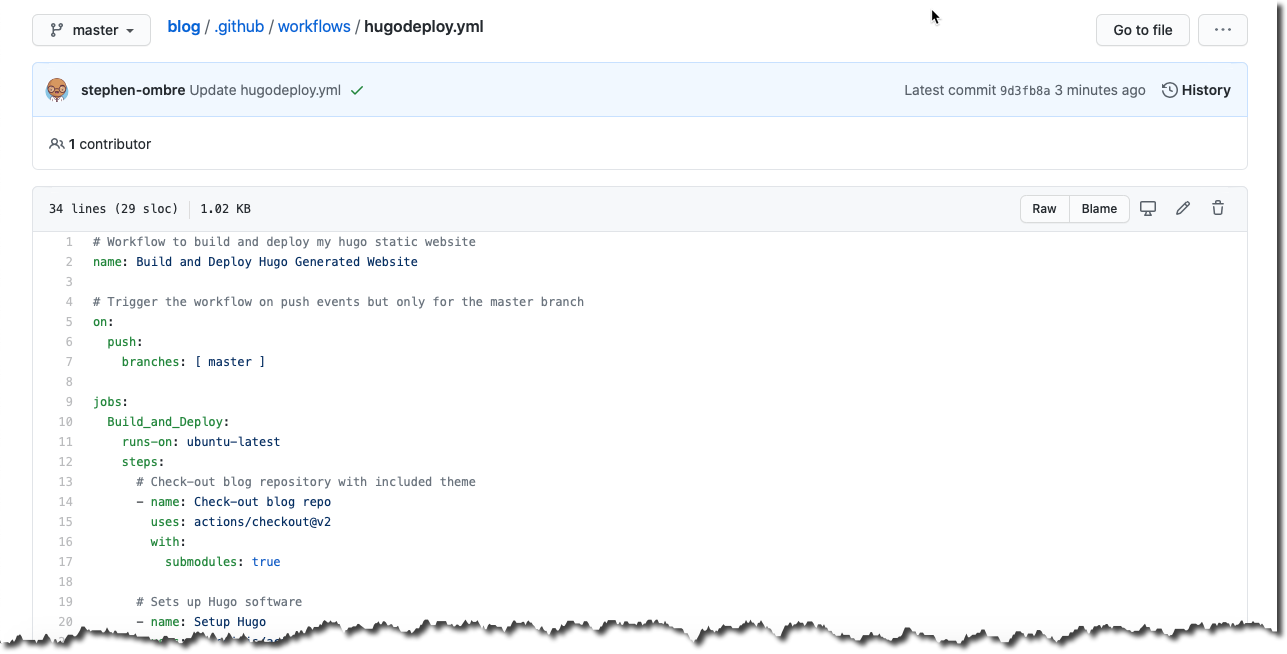The height and width of the screenshot is (654, 1287).
Task: Select line number 1
Action: click(x=69, y=242)
